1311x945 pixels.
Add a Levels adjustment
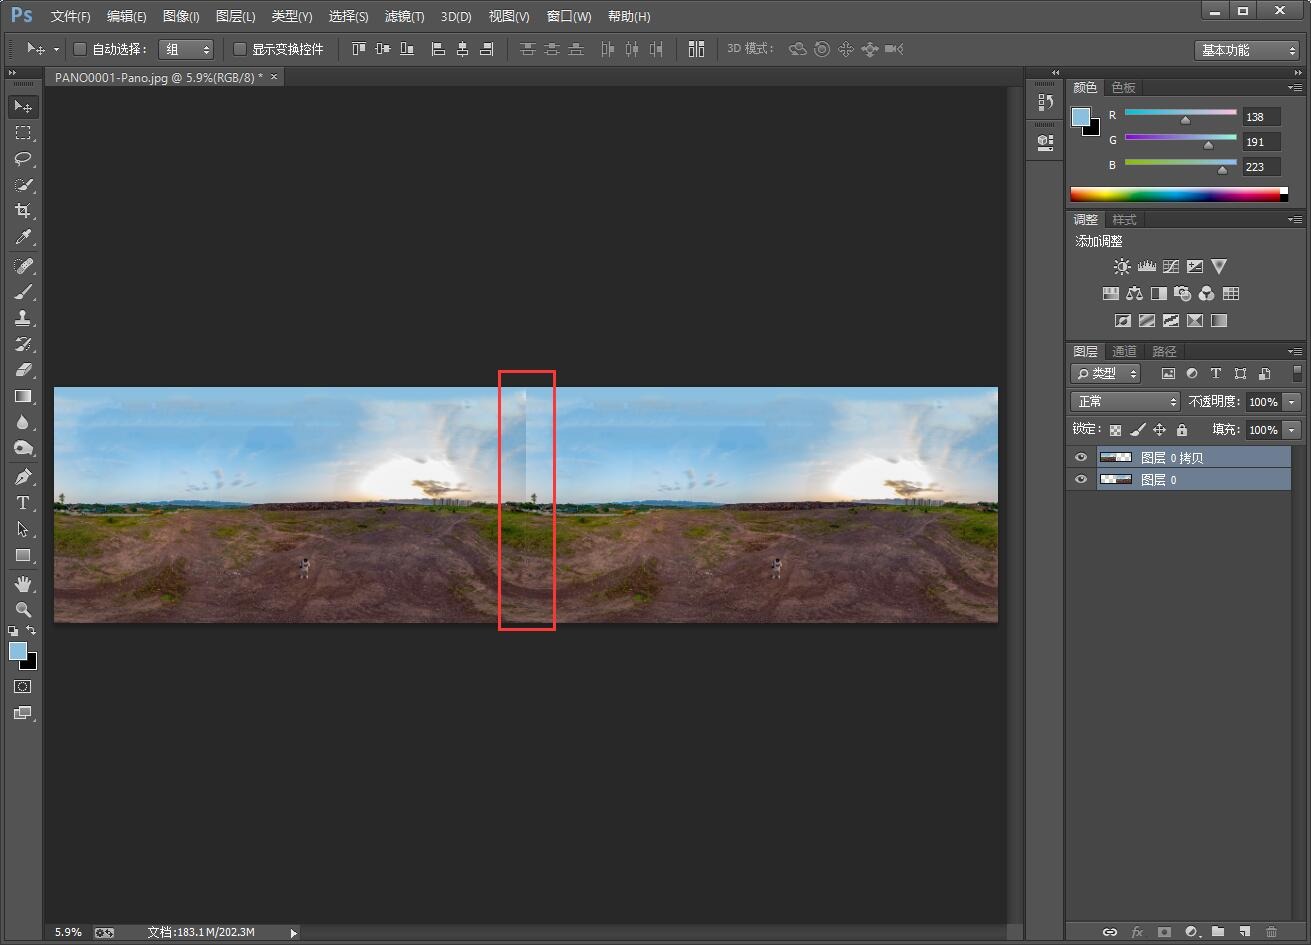pos(1147,267)
